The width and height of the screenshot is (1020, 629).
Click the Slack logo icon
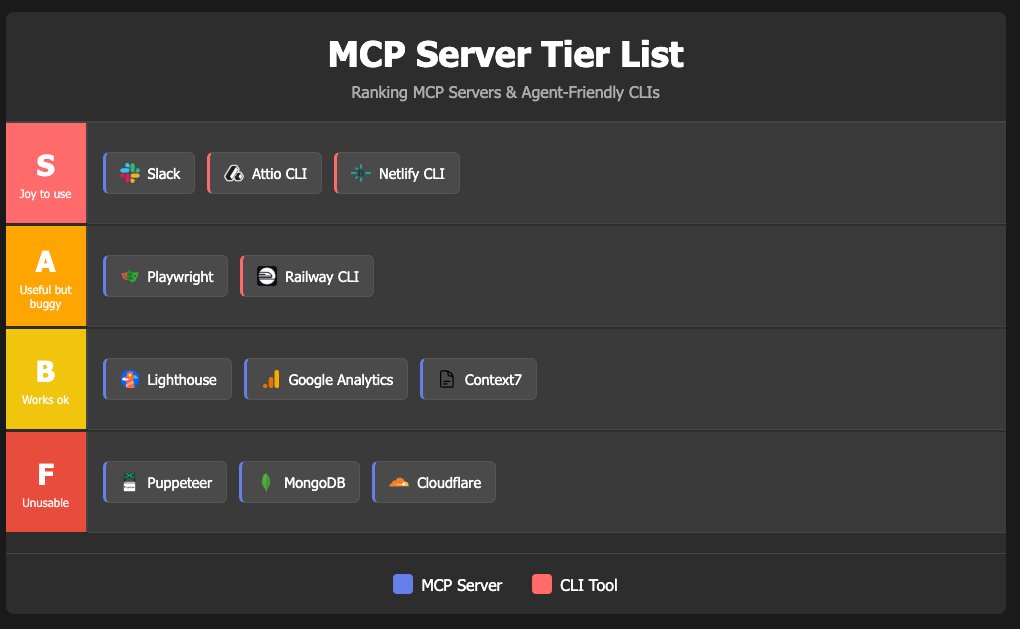click(129, 173)
